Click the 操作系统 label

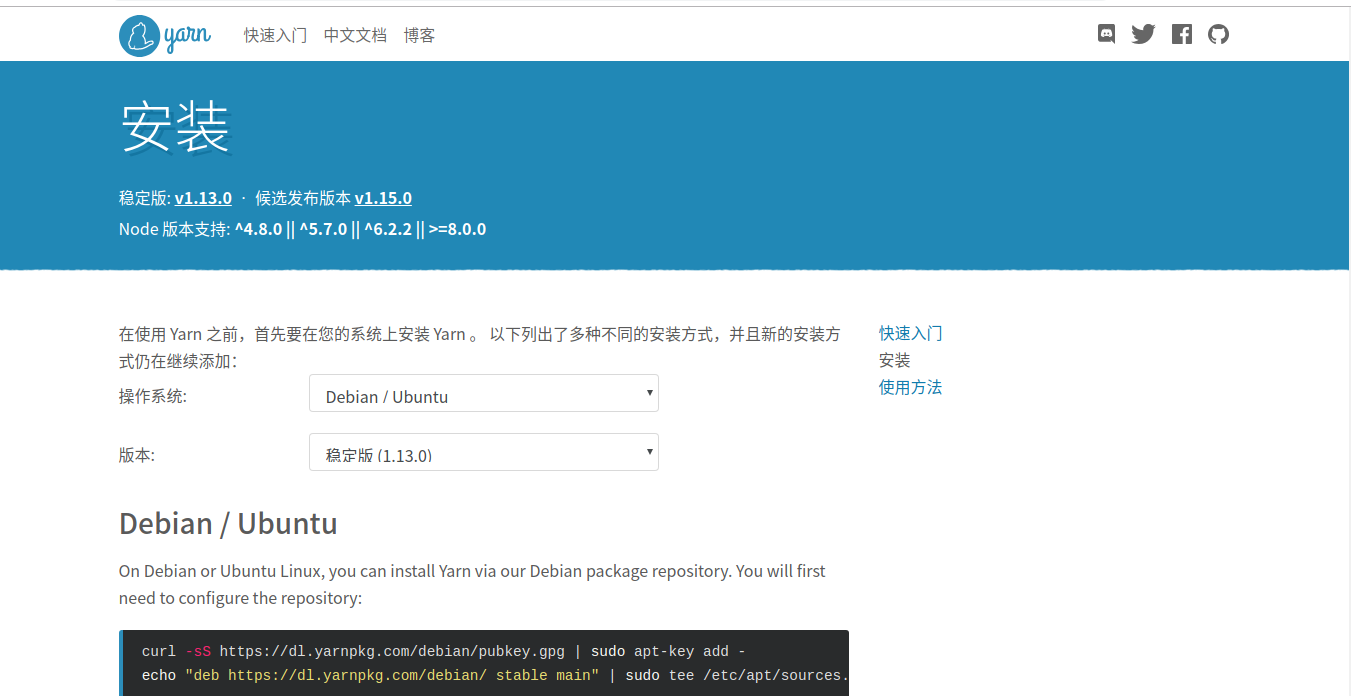153,396
